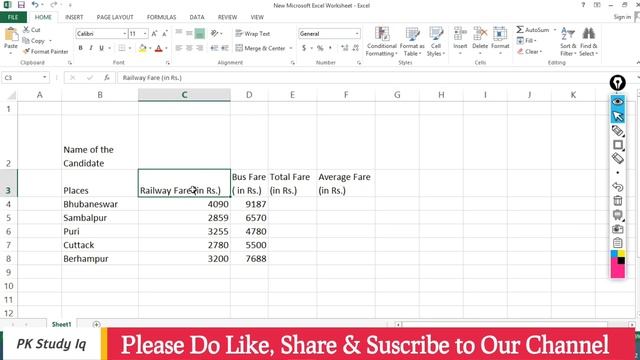Viewport: 640px width, 360px height.
Task: Switch to the DATA tab
Action: pos(197,17)
